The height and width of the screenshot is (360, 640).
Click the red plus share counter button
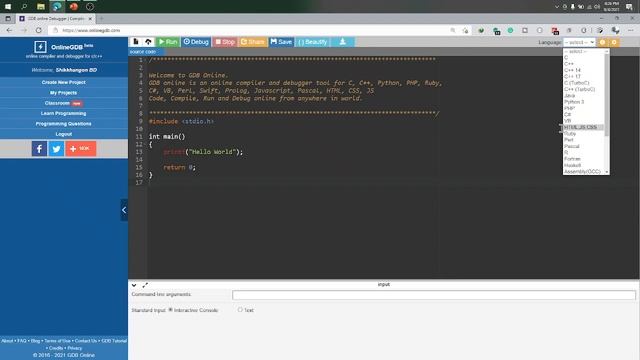[81, 149]
